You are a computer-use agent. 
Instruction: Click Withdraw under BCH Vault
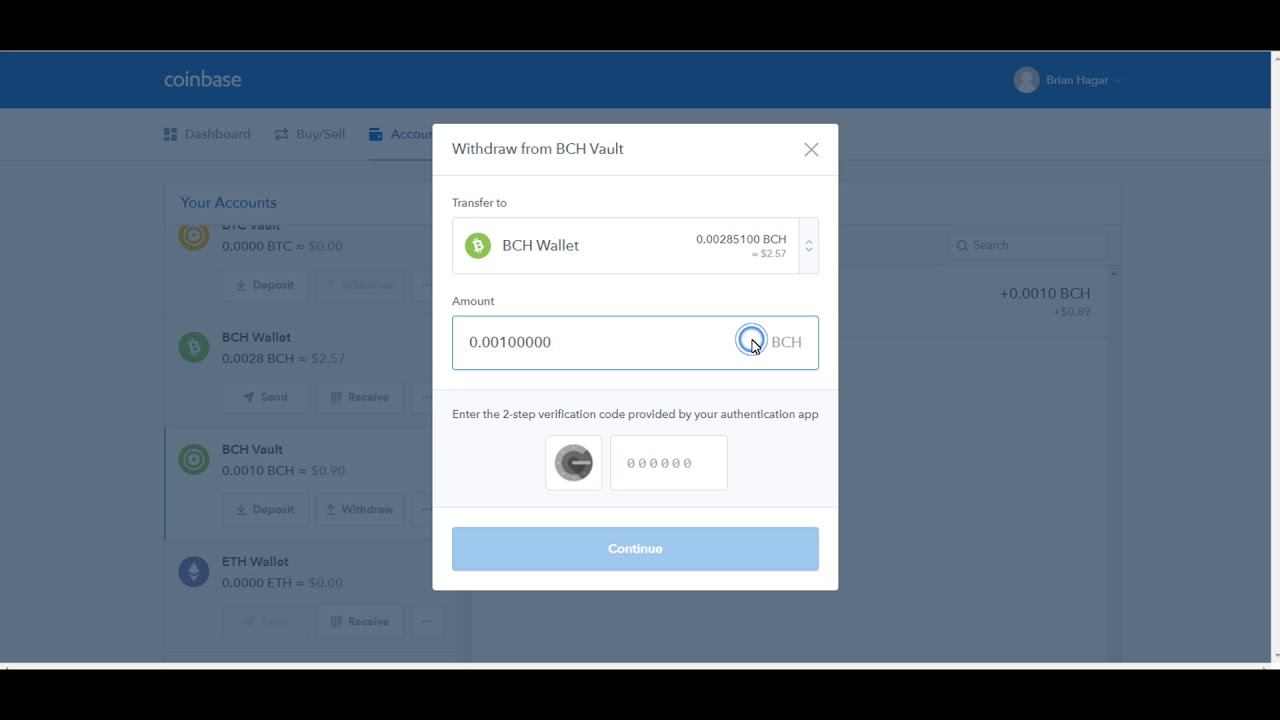pos(360,509)
